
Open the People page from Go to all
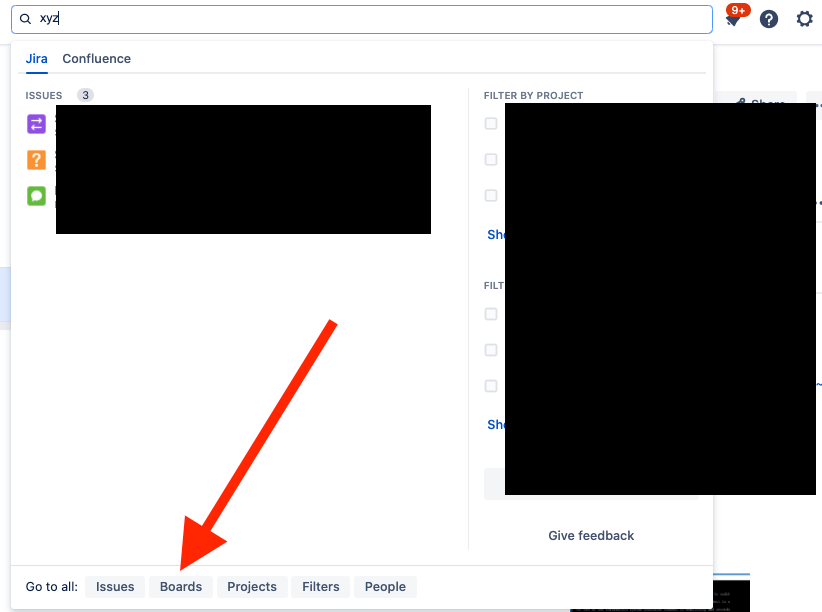click(x=385, y=587)
